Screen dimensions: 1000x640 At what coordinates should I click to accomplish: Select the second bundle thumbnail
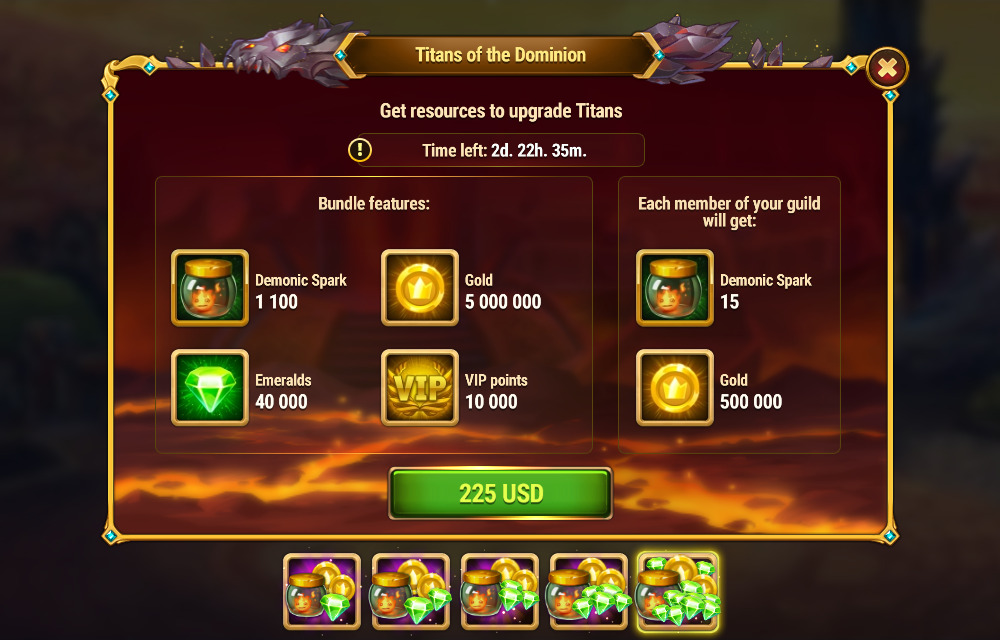pyautogui.click(x=411, y=592)
